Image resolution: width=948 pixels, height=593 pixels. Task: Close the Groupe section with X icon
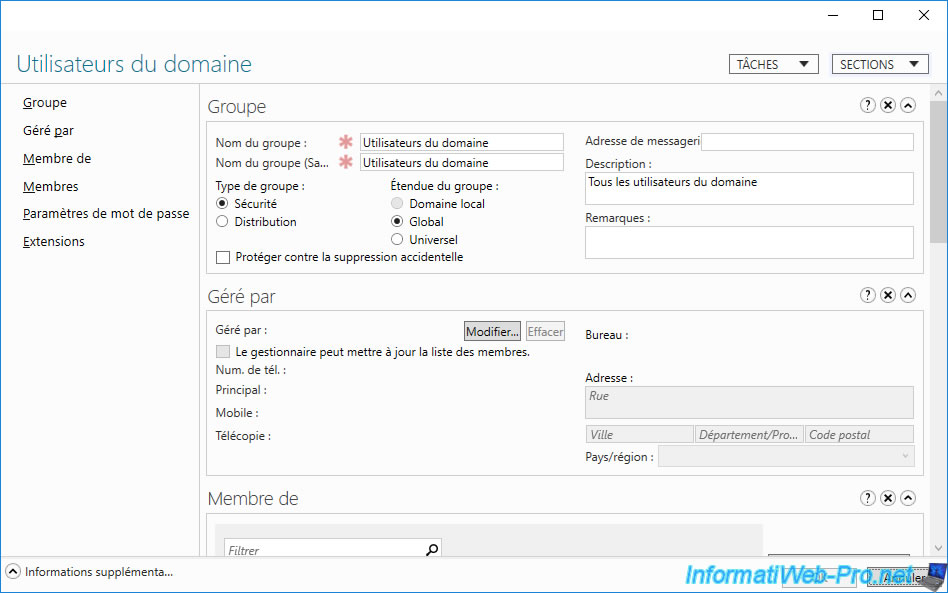pos(887,105)
